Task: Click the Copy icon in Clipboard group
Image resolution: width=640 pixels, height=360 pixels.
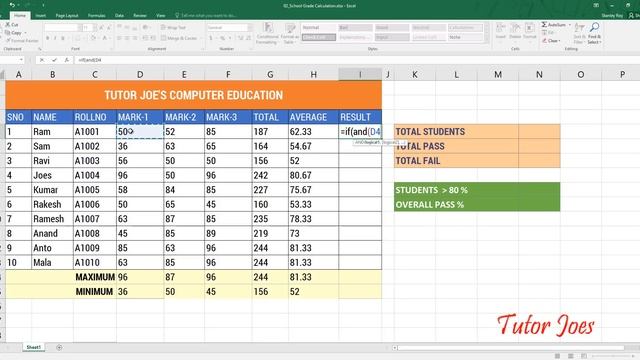Action: tap(8, 33)
